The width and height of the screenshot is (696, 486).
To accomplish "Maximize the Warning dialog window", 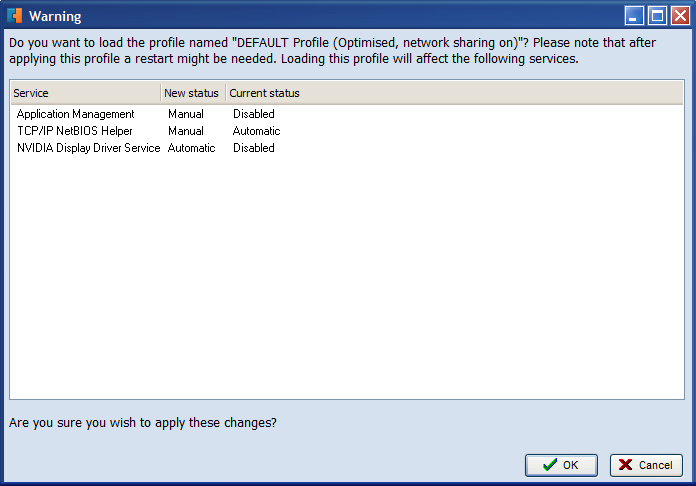I will coord(657,16).
